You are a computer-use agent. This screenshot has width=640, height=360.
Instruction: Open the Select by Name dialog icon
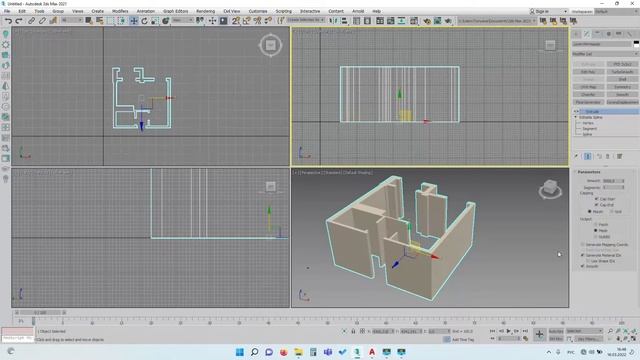100,21
